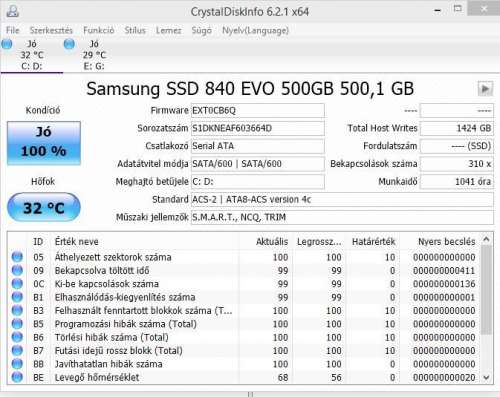This screenshot has width=500, height=397.
Task: Click the Firmware field EXT0CB6Q
Action: pos(258,110)
